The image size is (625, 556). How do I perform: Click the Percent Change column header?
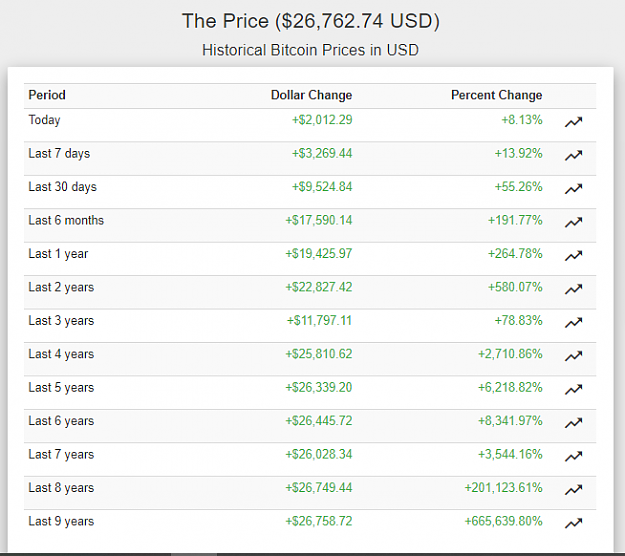(496, 95)
